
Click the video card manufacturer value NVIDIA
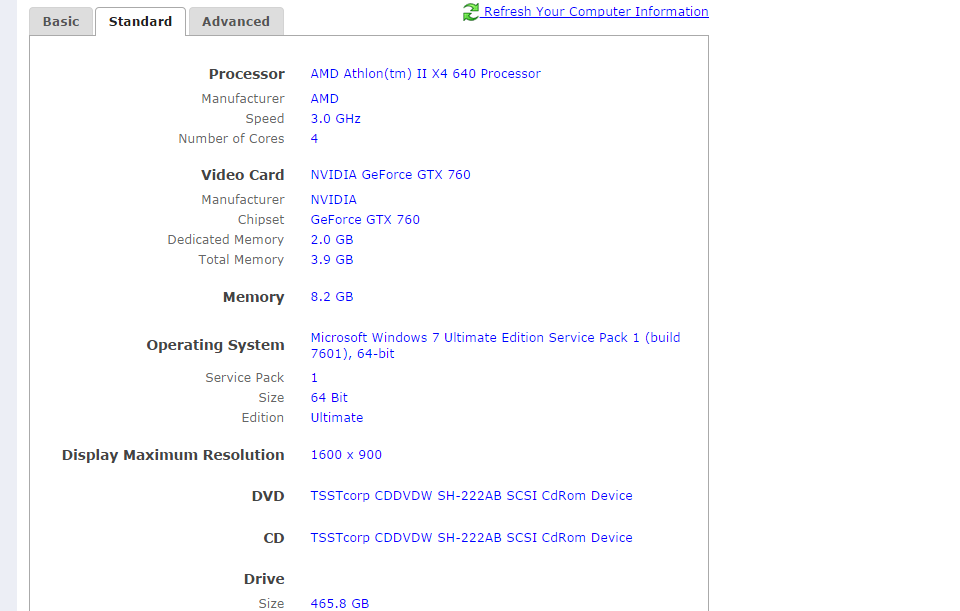point(334,200)
